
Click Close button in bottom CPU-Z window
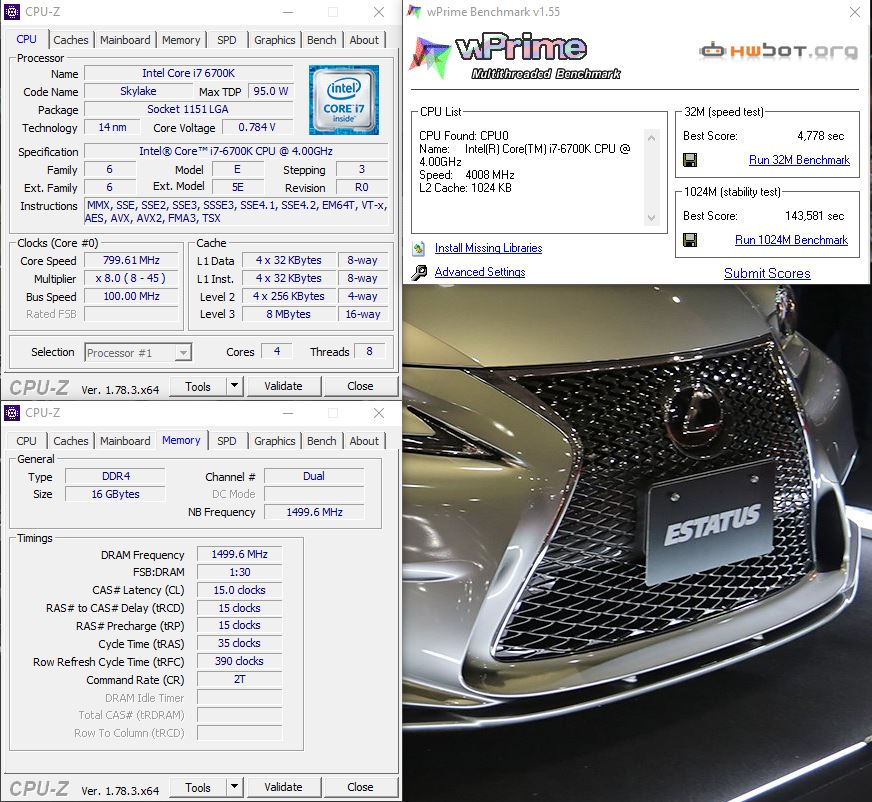click(x=360, y=787)
